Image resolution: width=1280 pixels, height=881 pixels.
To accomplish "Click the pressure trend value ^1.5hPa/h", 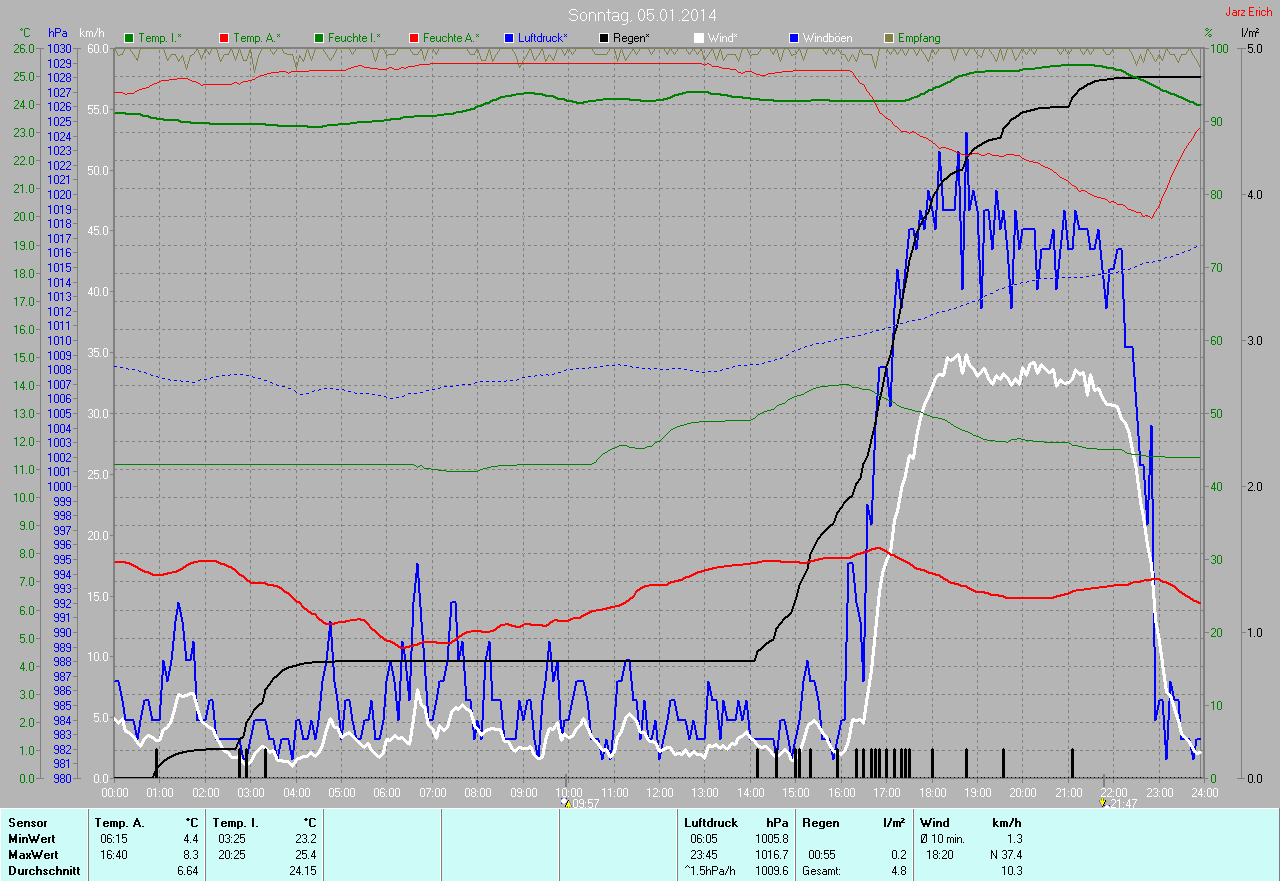I will 711,870.
